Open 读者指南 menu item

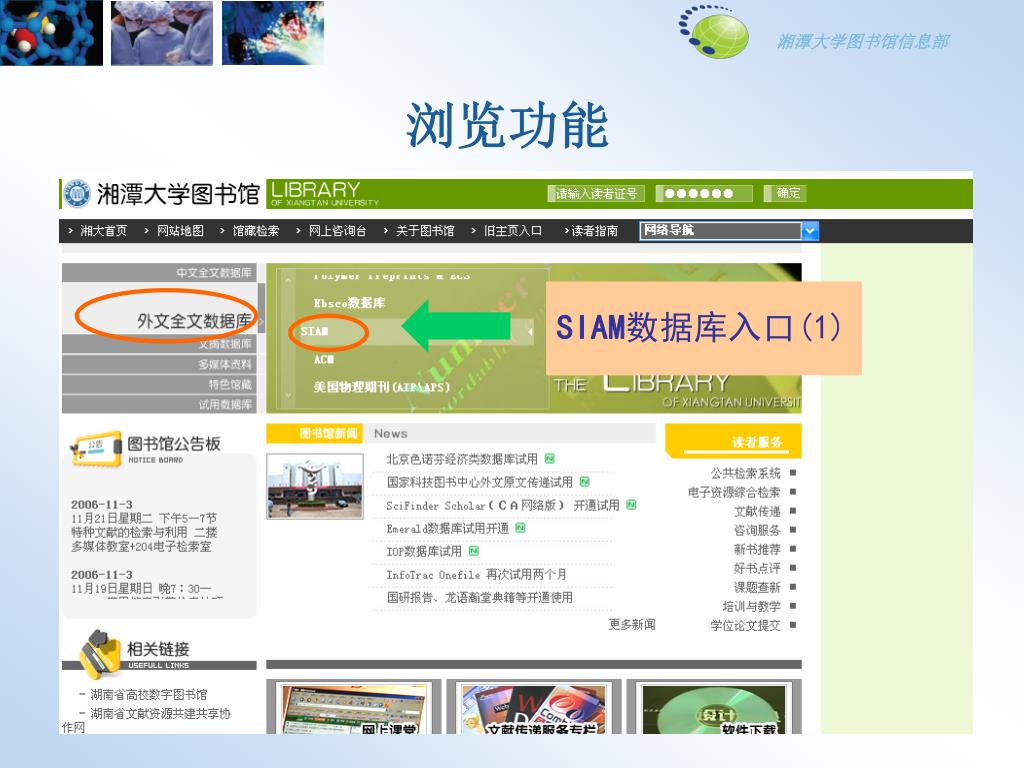(x=594, y=231)
